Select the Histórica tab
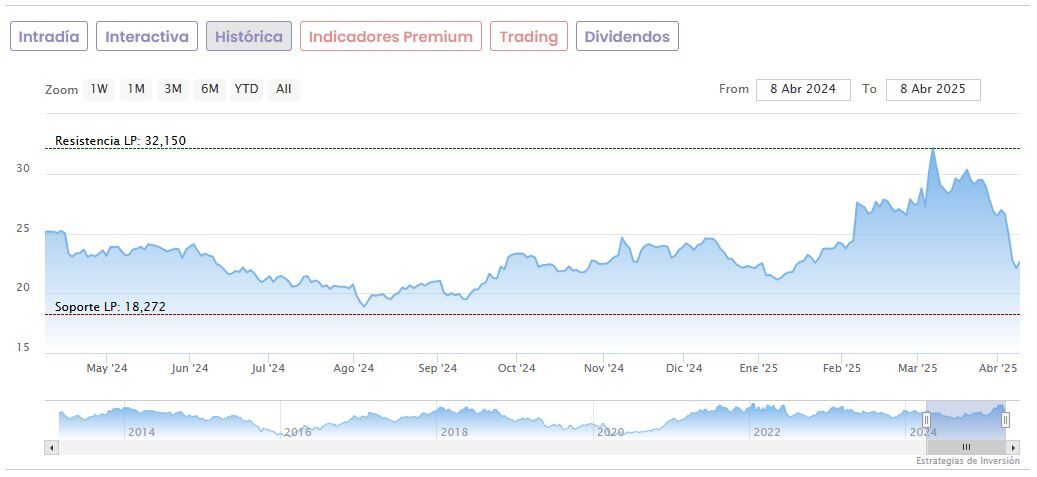 (x=249, y=37)
